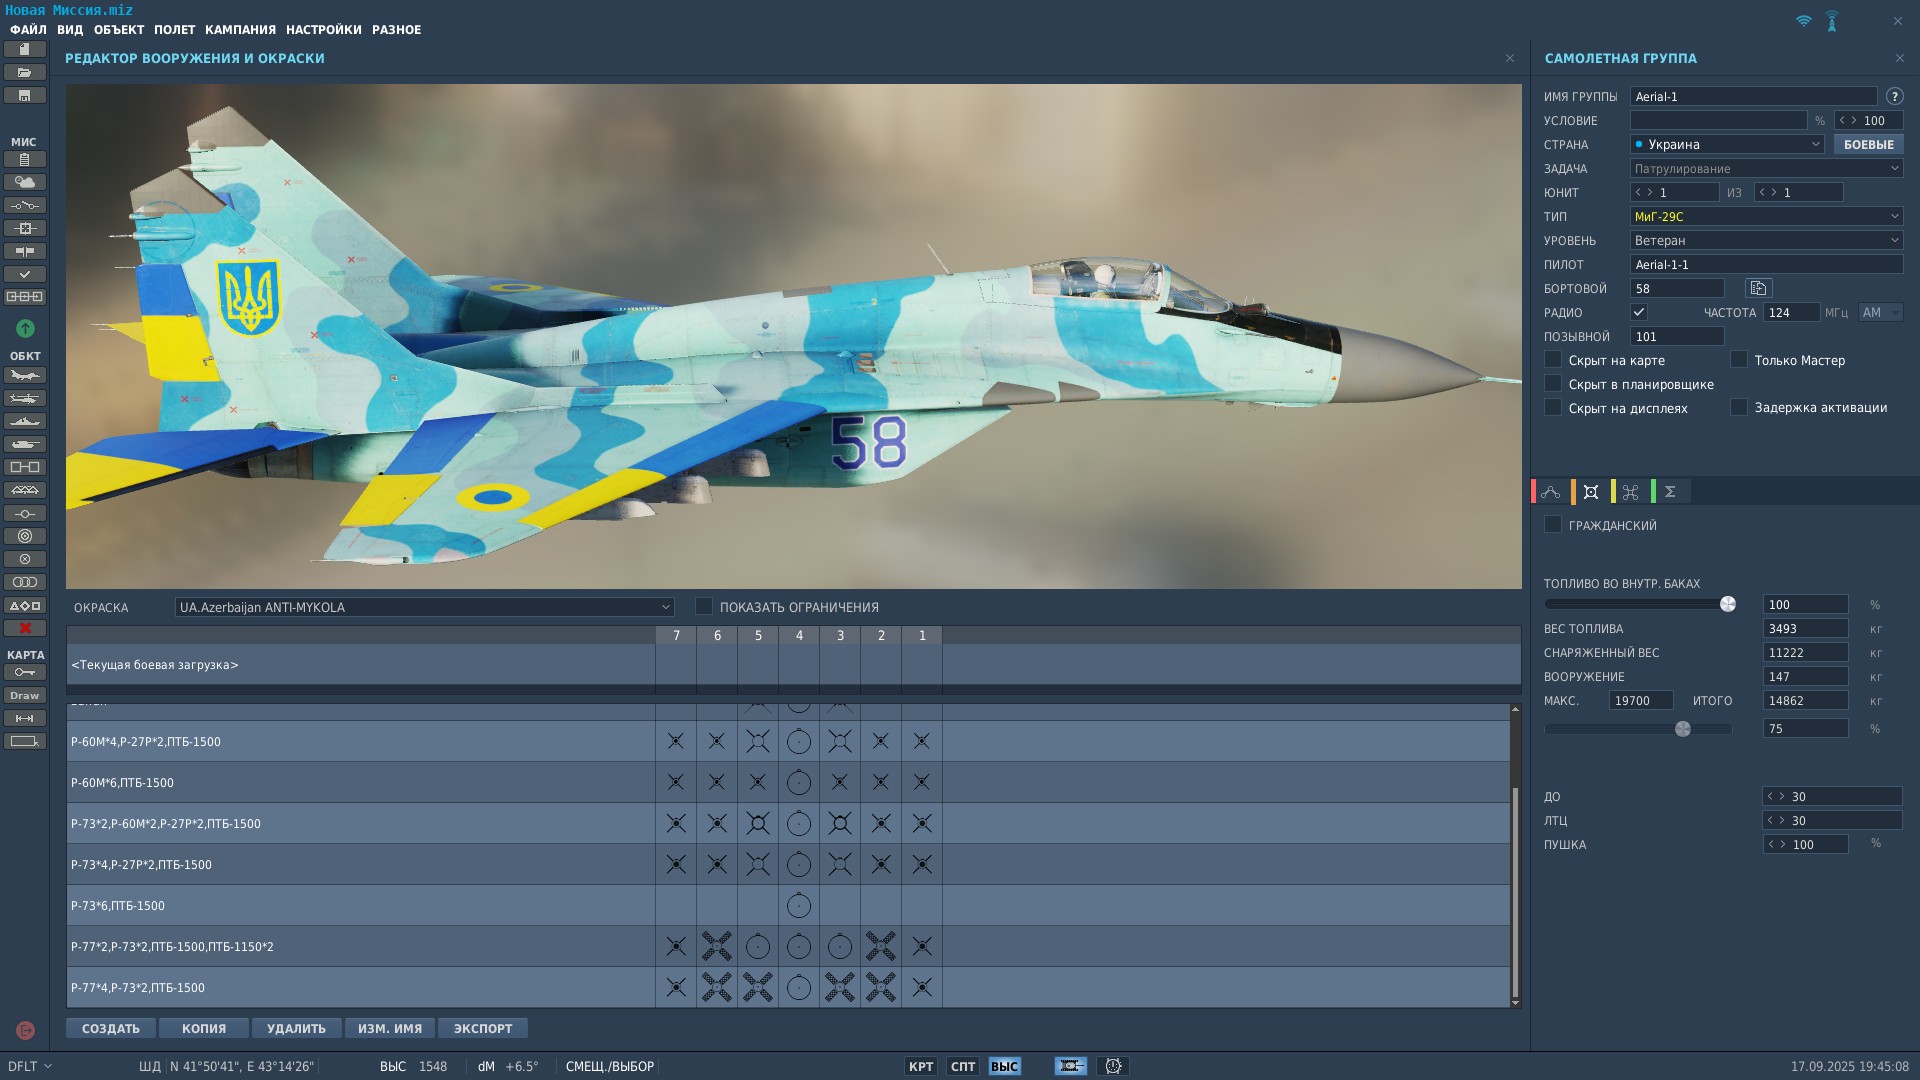
Task: Select the helicopter group placement tool
Action: [25, 398]
